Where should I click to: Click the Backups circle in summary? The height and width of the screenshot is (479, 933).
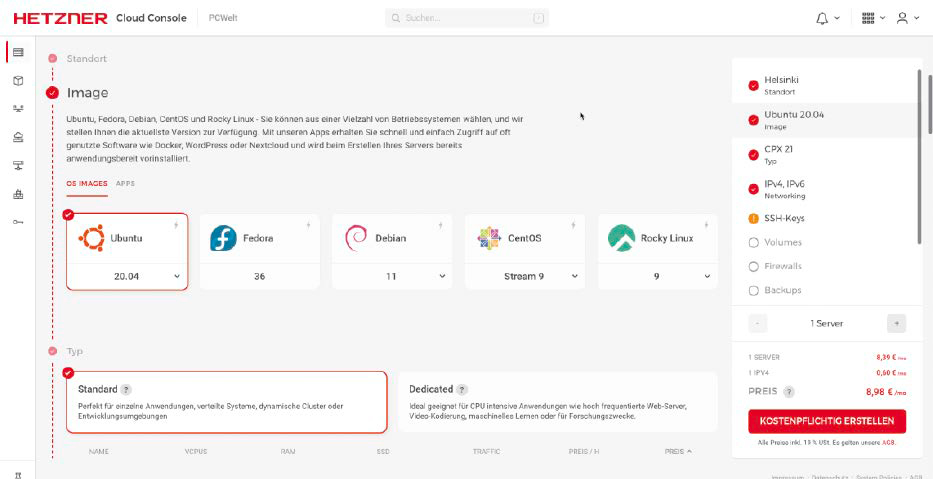(753, 290)
